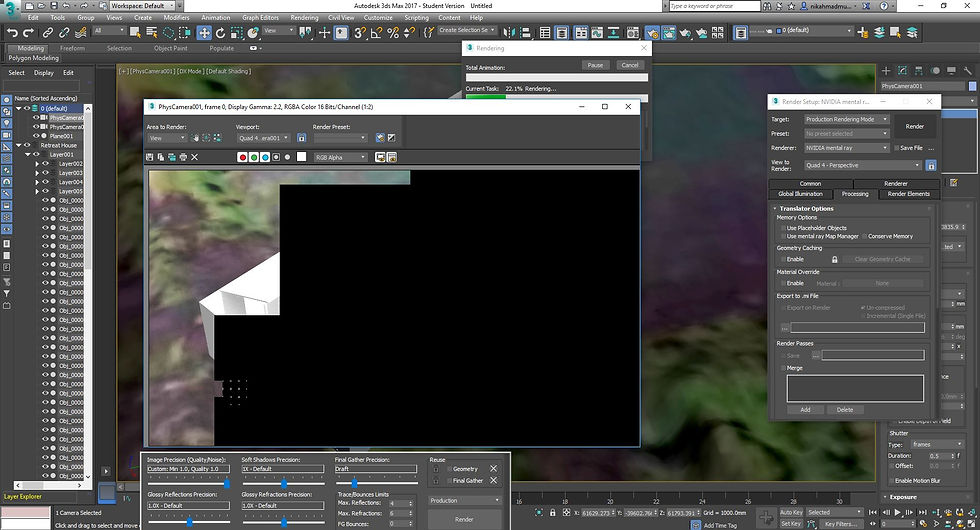The height and width of the screenshot is (530, 980).
Task: Toggle alpha channel display in frame window
Action: 276,157
